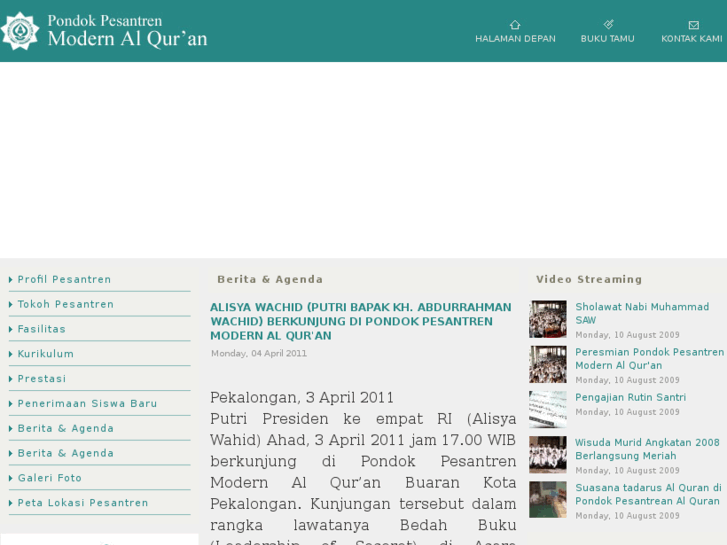Click the arrow bullet beside Fasilitas
The height and width of the screenshot is (545, 727).
click(x=11, y=329)
